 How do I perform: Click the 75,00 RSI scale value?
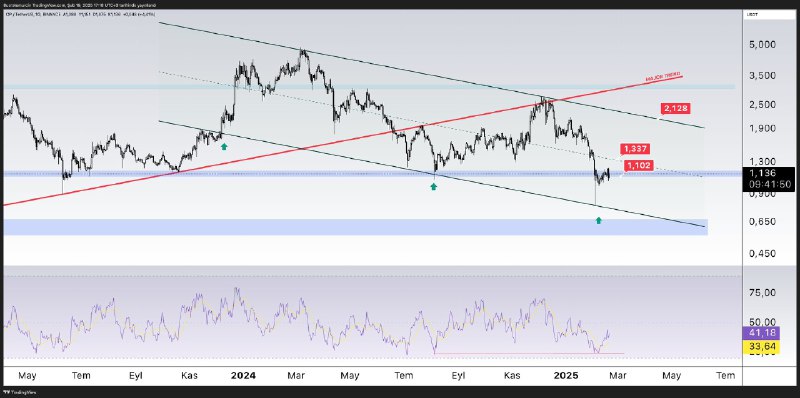[x=762, y=292]
